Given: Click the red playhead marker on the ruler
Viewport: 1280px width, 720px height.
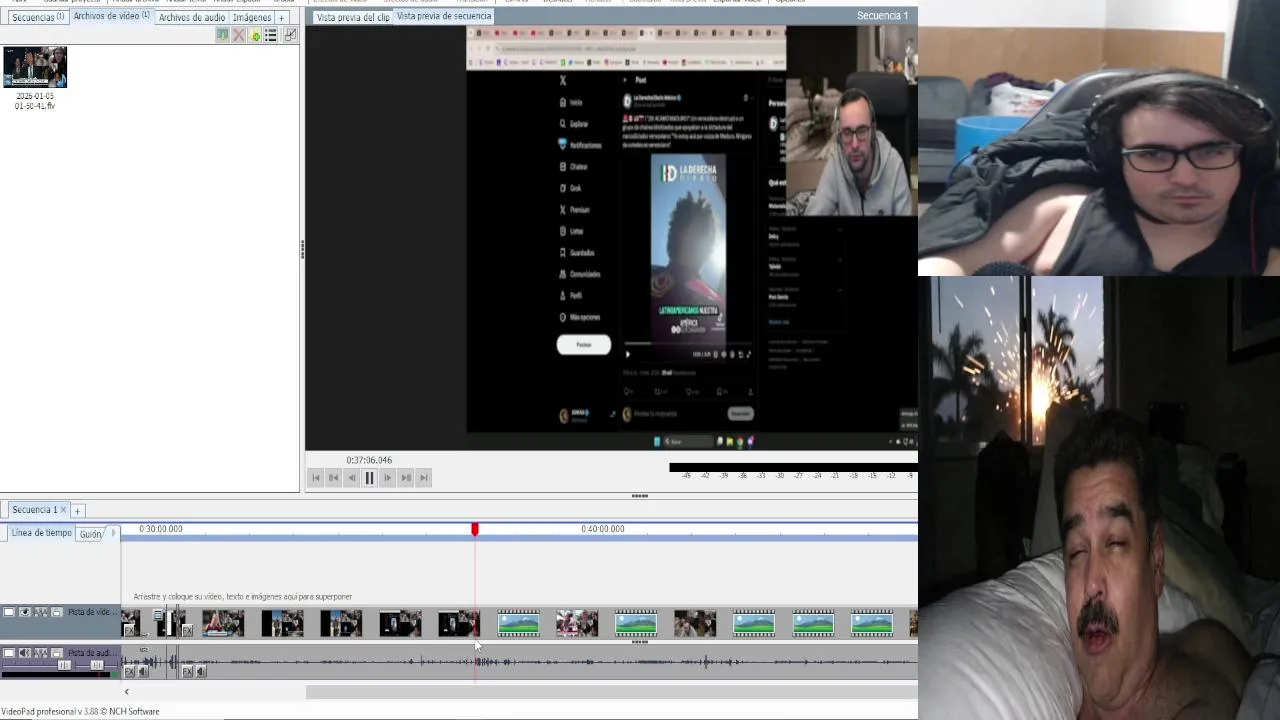Looking at the screenshot, I should (475, 529).
